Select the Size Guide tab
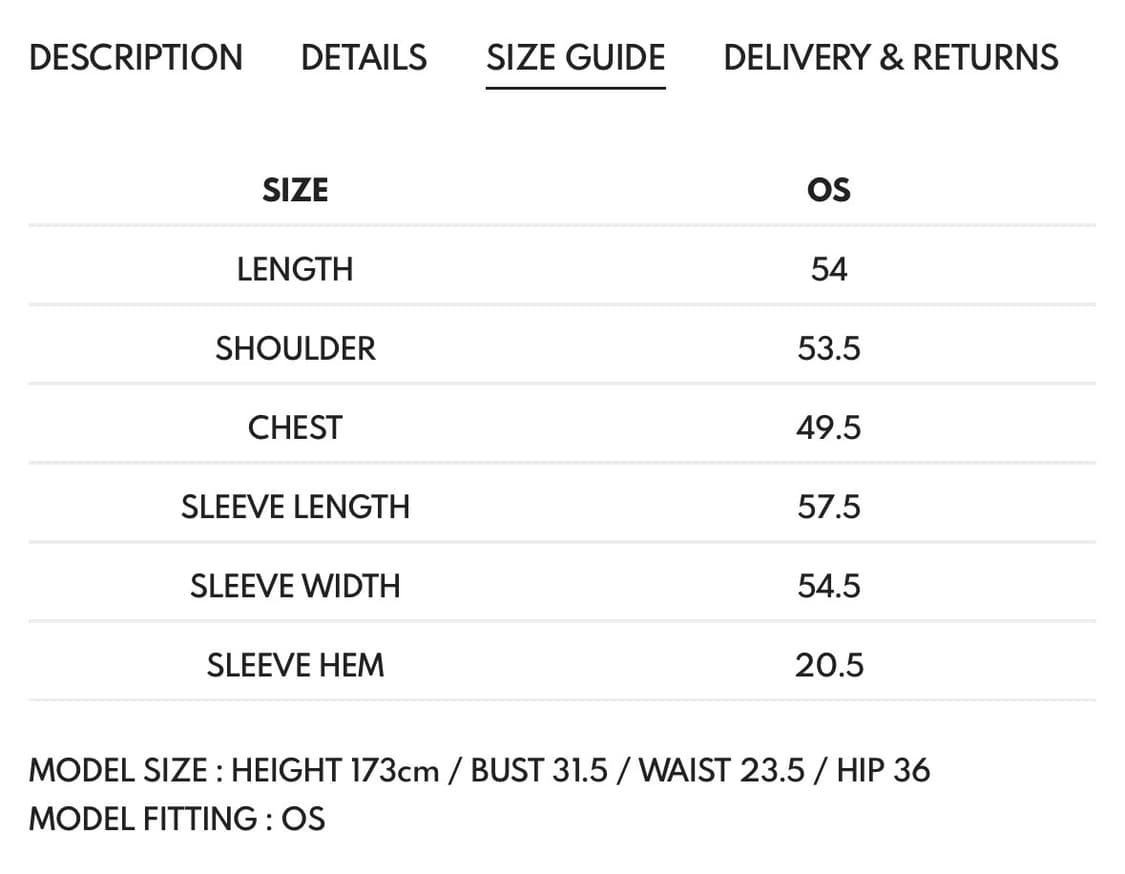Screen dimensions: 1125x874 575,58
